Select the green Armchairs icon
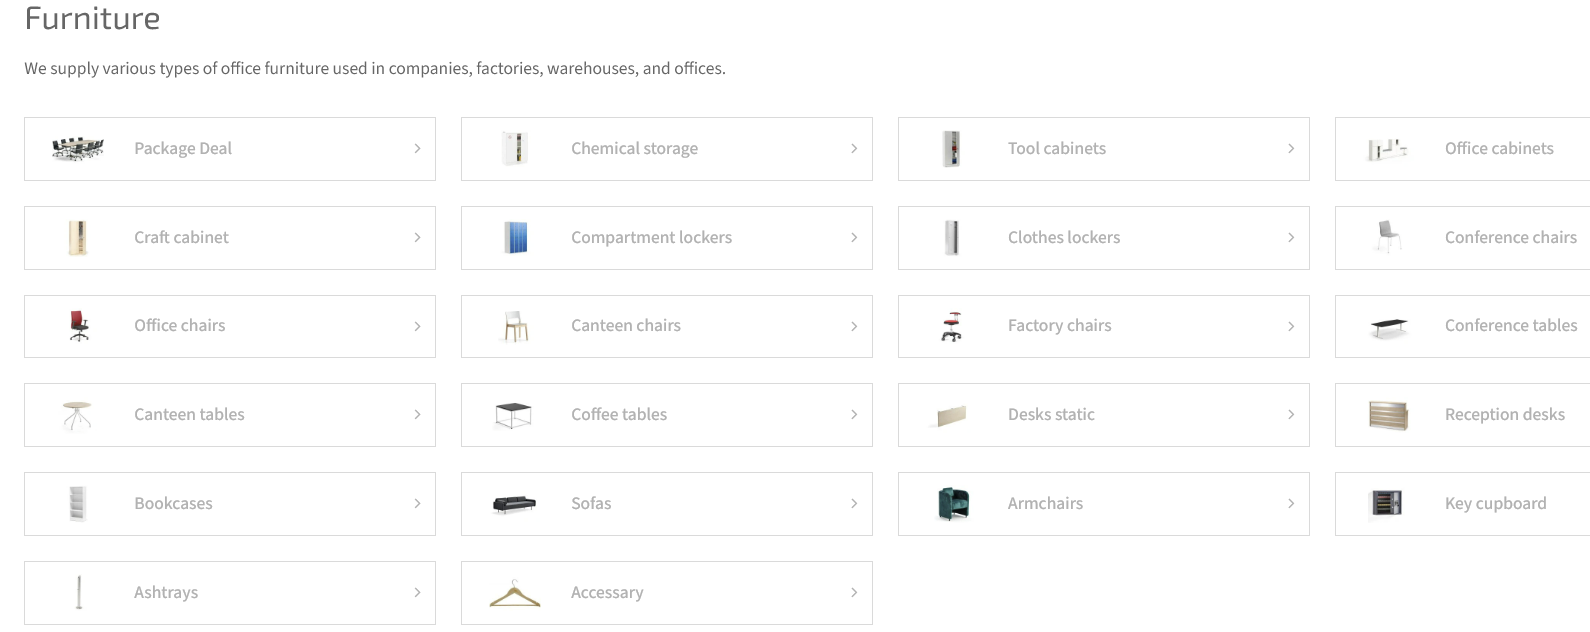The height and width of the screenshot is (632, 1590). (x=952, y=504)
